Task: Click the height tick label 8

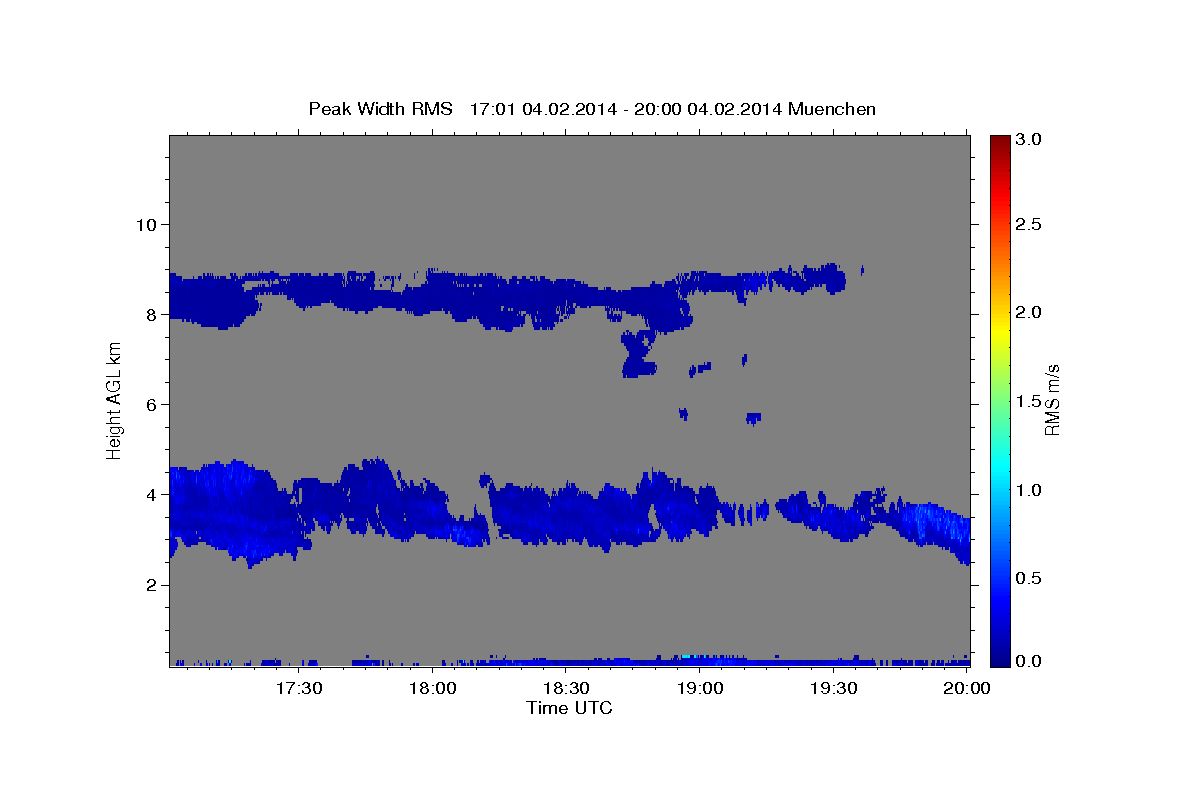Action: (x=151, y=314)
